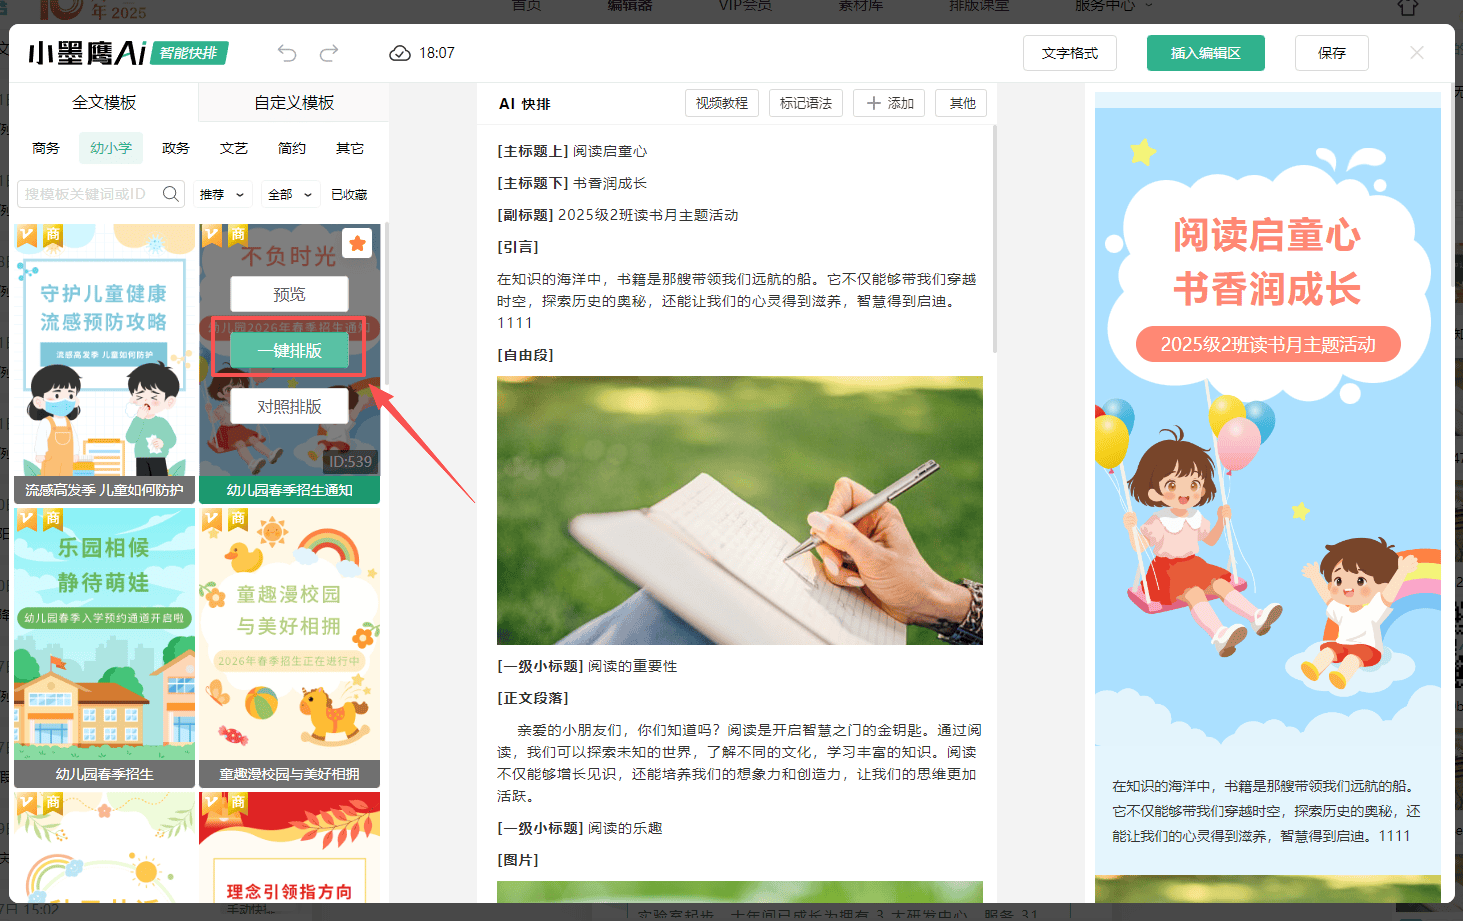
Task: Select the 商务 template category
Action: [x=45, y=147]
